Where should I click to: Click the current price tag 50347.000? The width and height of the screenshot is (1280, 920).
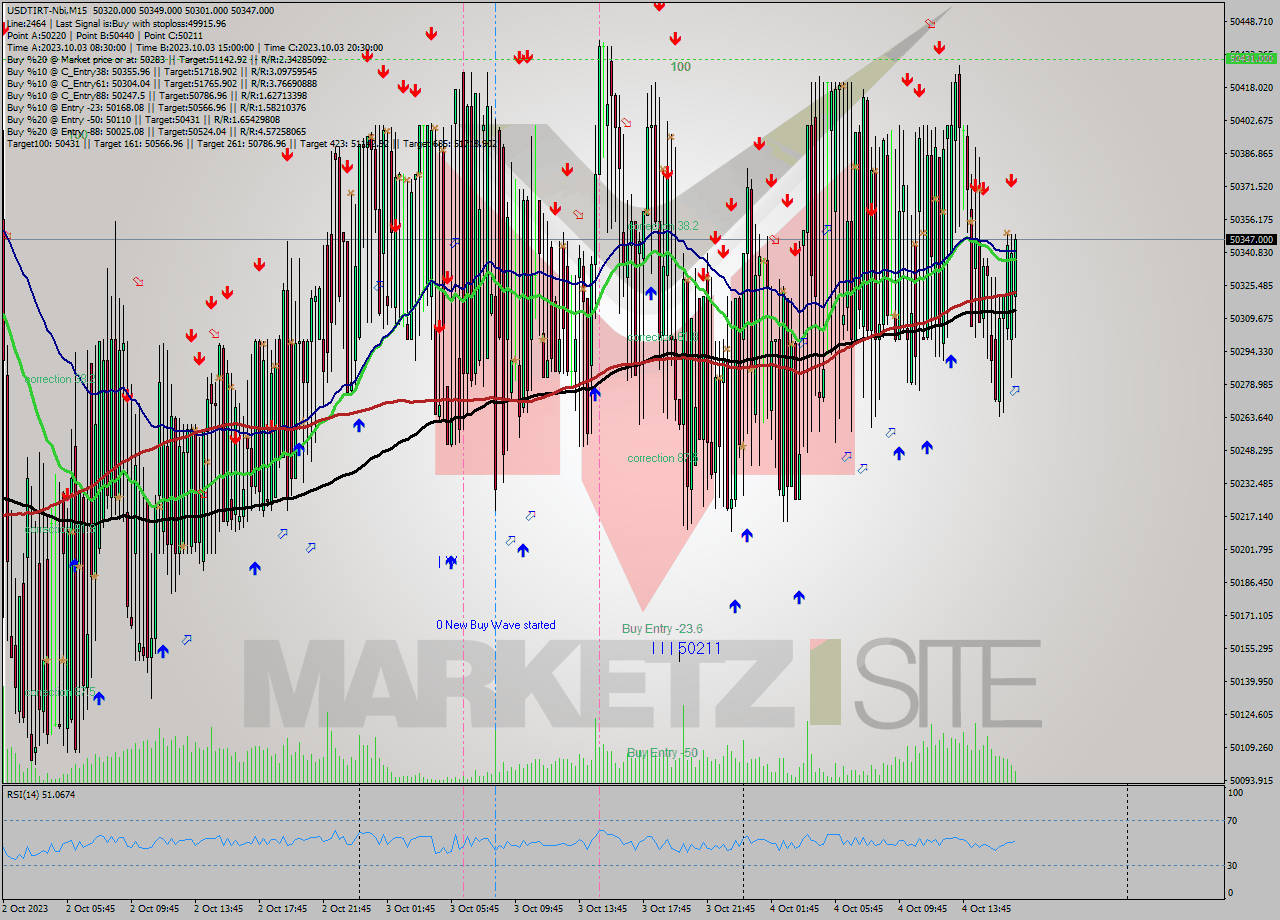1251,240
